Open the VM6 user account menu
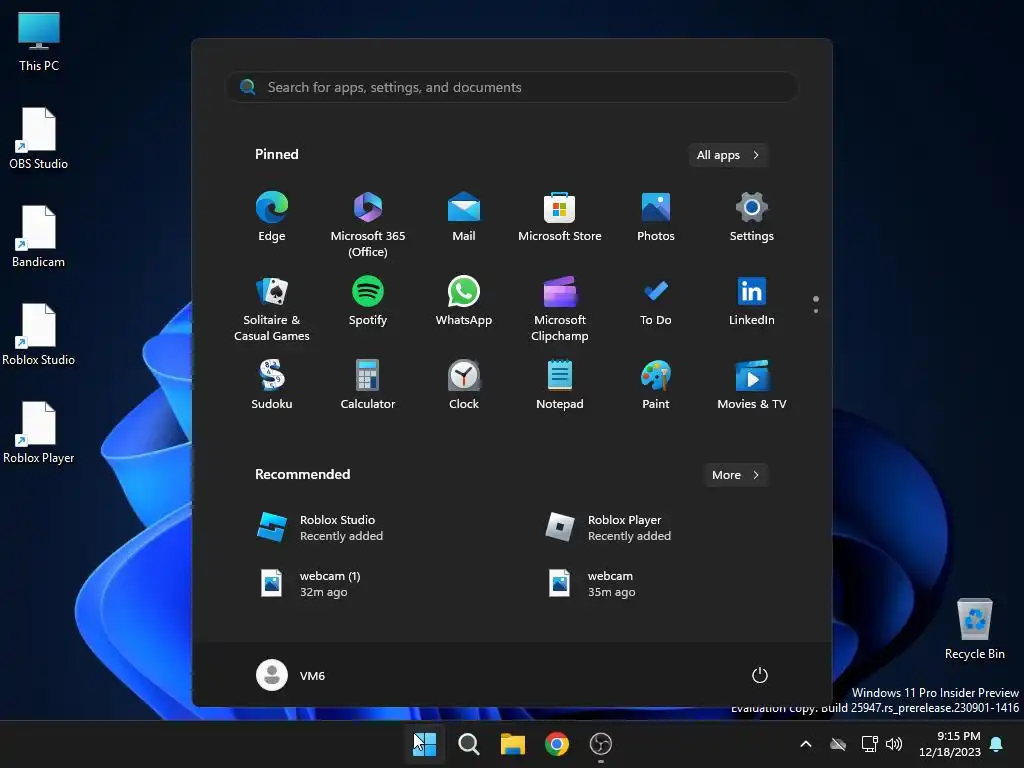The image size is (1024, 768). tap(291, 675)
